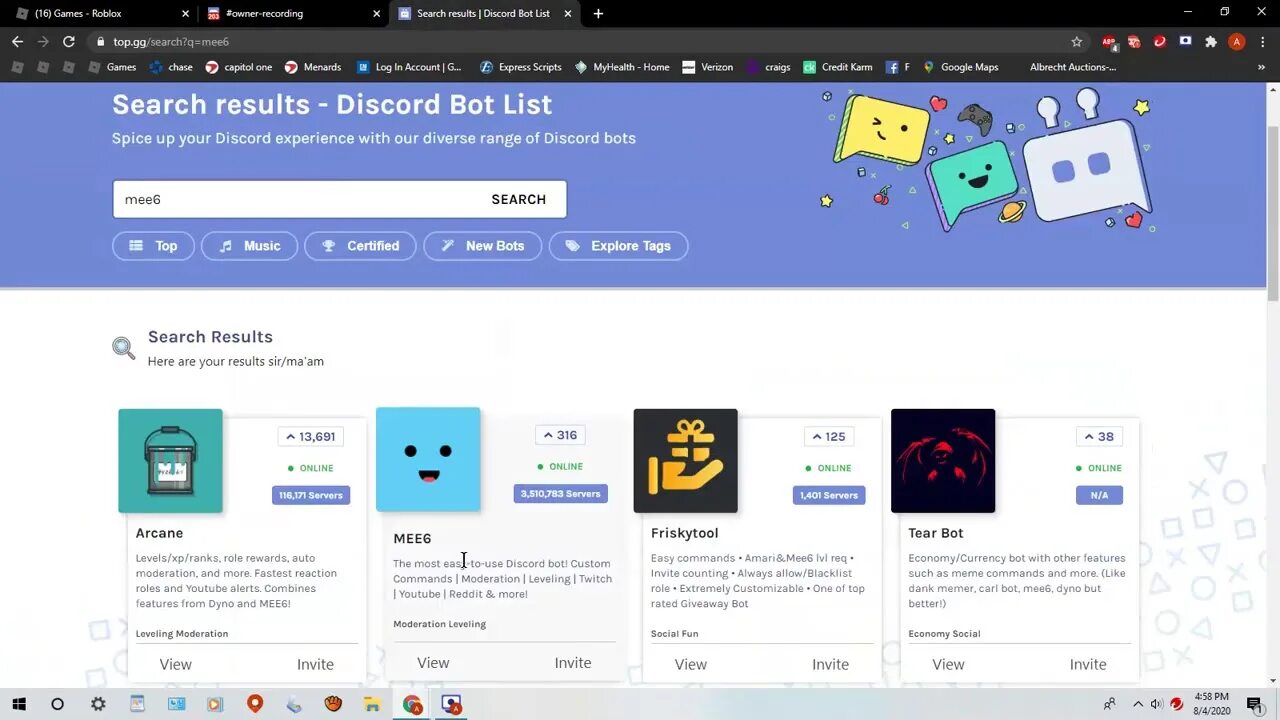
Task: View the Tear Bot page
Action: pos(948,664)
